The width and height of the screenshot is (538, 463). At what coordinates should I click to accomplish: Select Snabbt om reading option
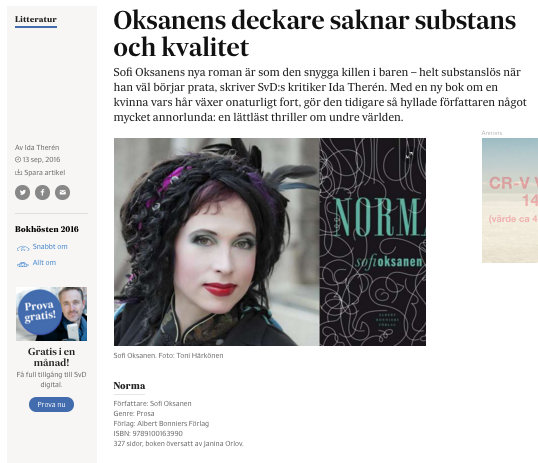[50, 246]
